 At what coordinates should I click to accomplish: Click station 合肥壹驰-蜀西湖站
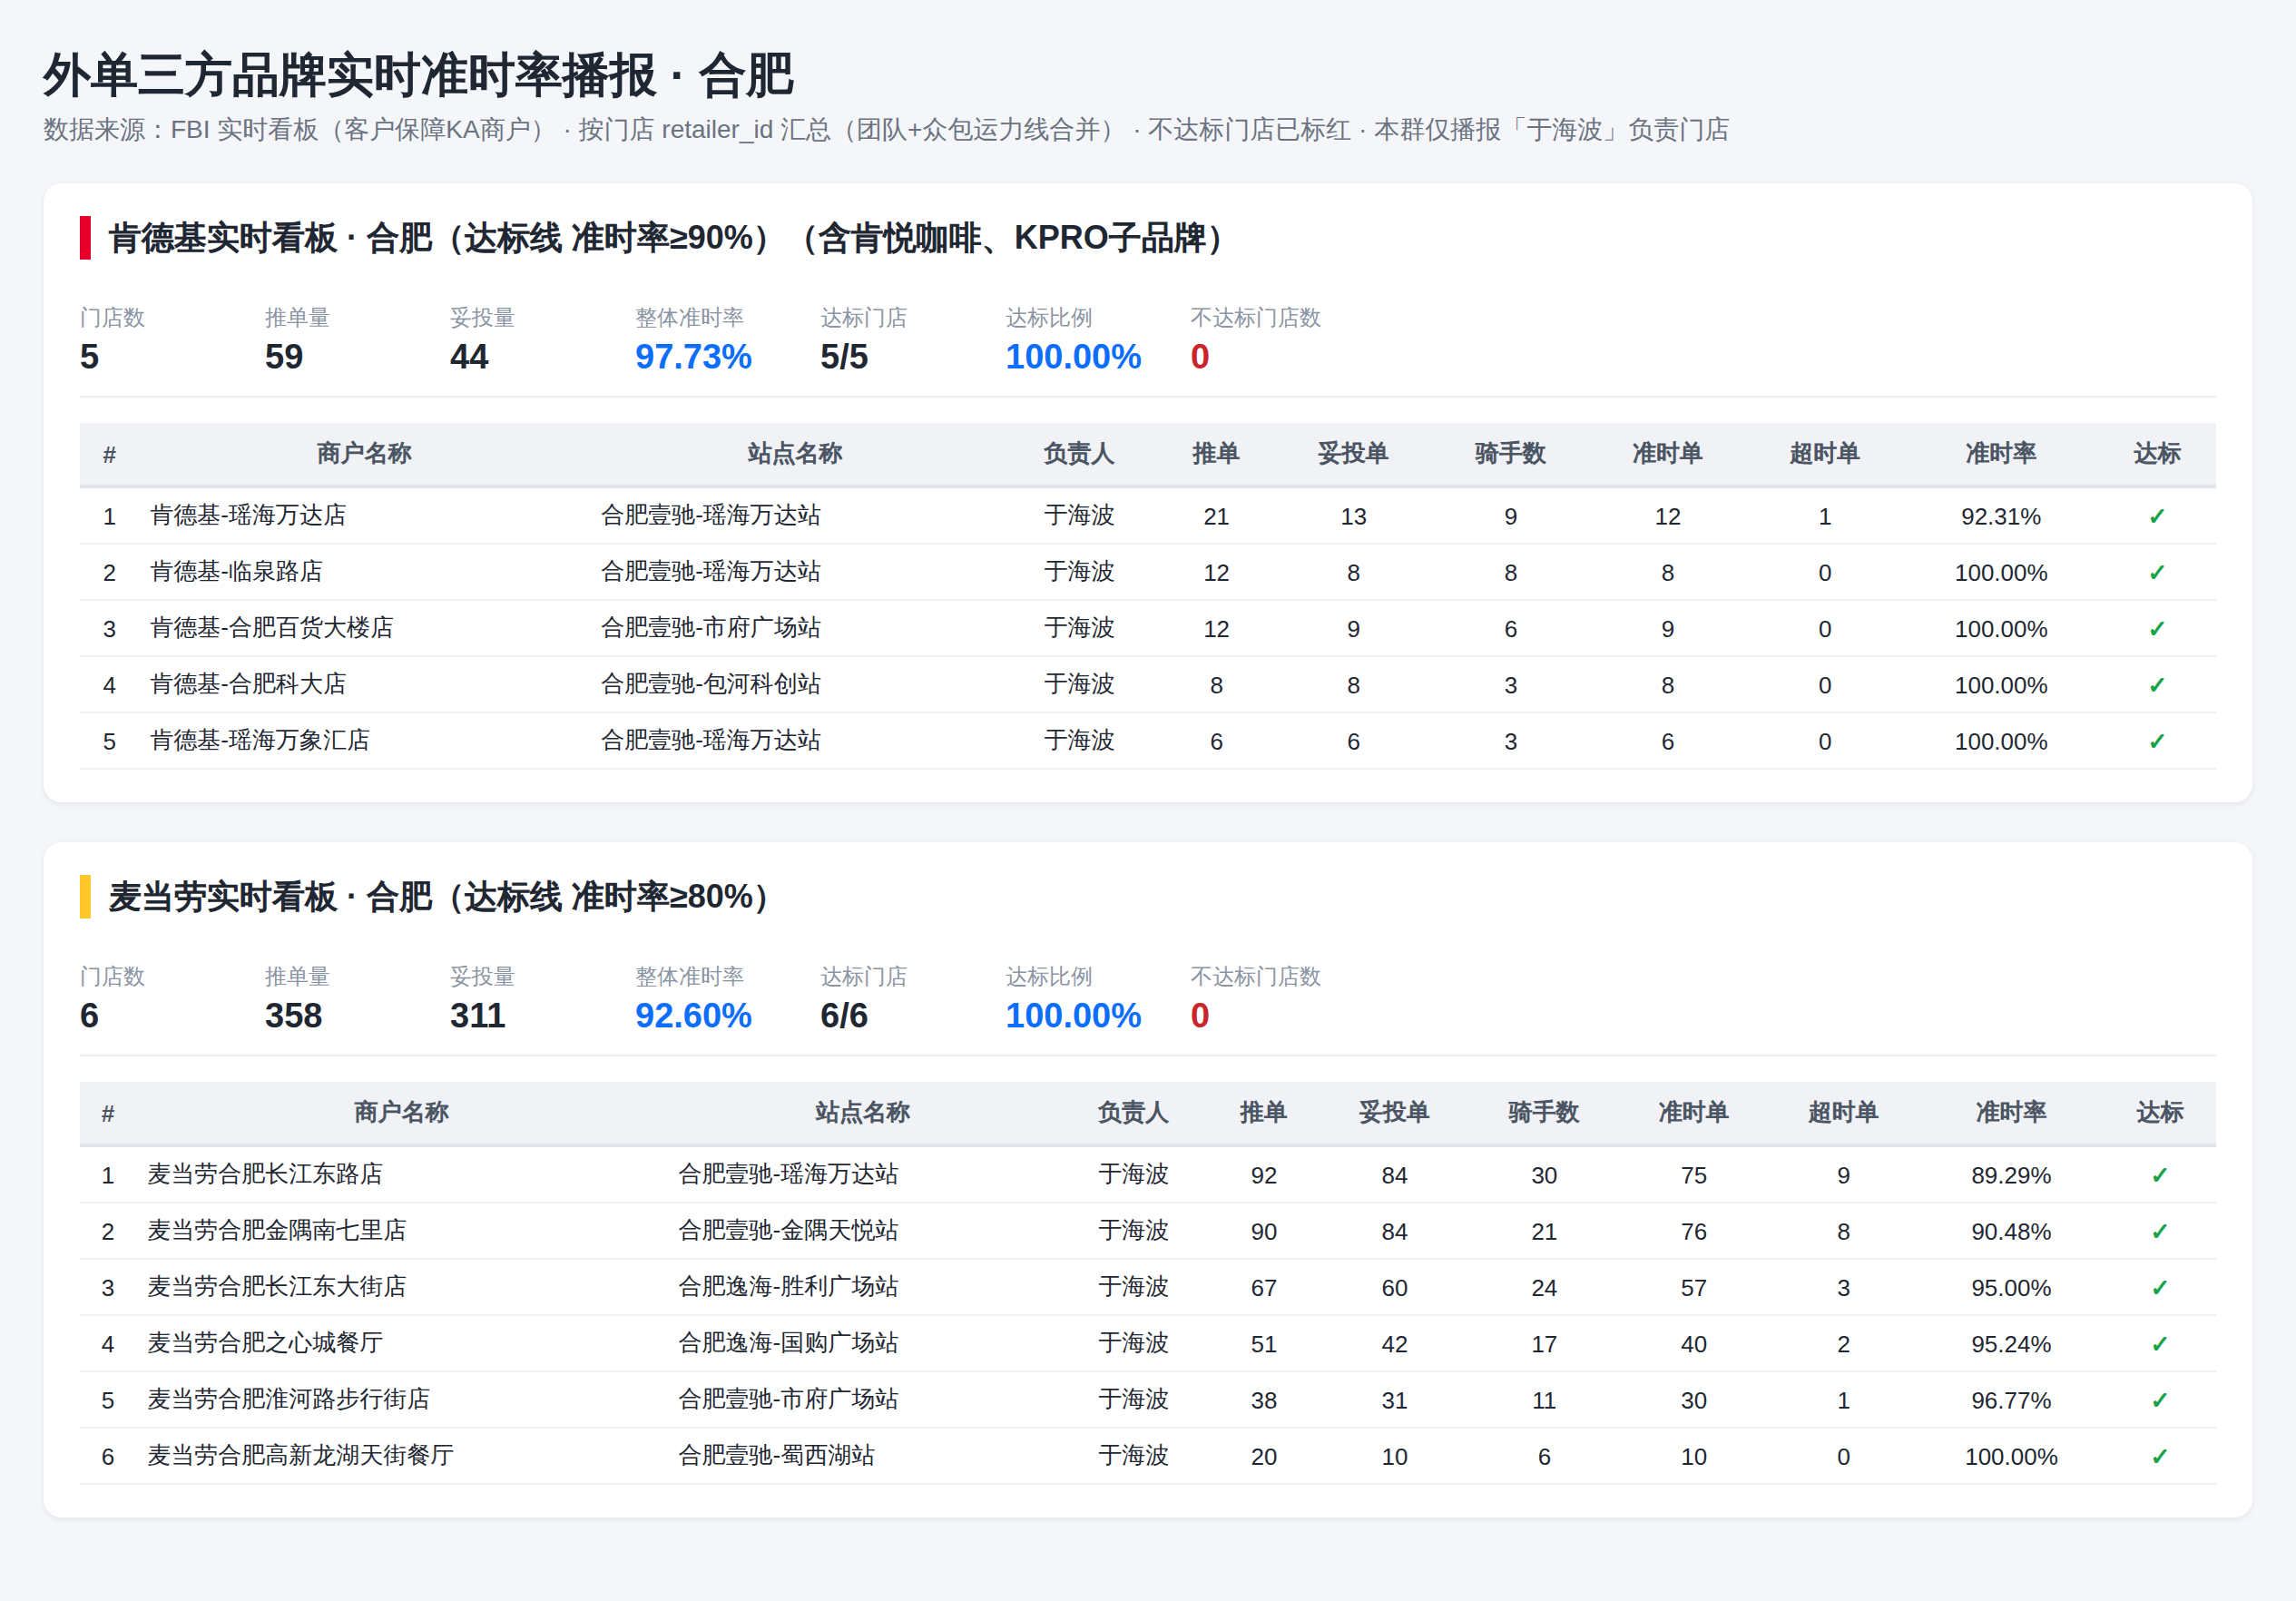pos(777,1456)
